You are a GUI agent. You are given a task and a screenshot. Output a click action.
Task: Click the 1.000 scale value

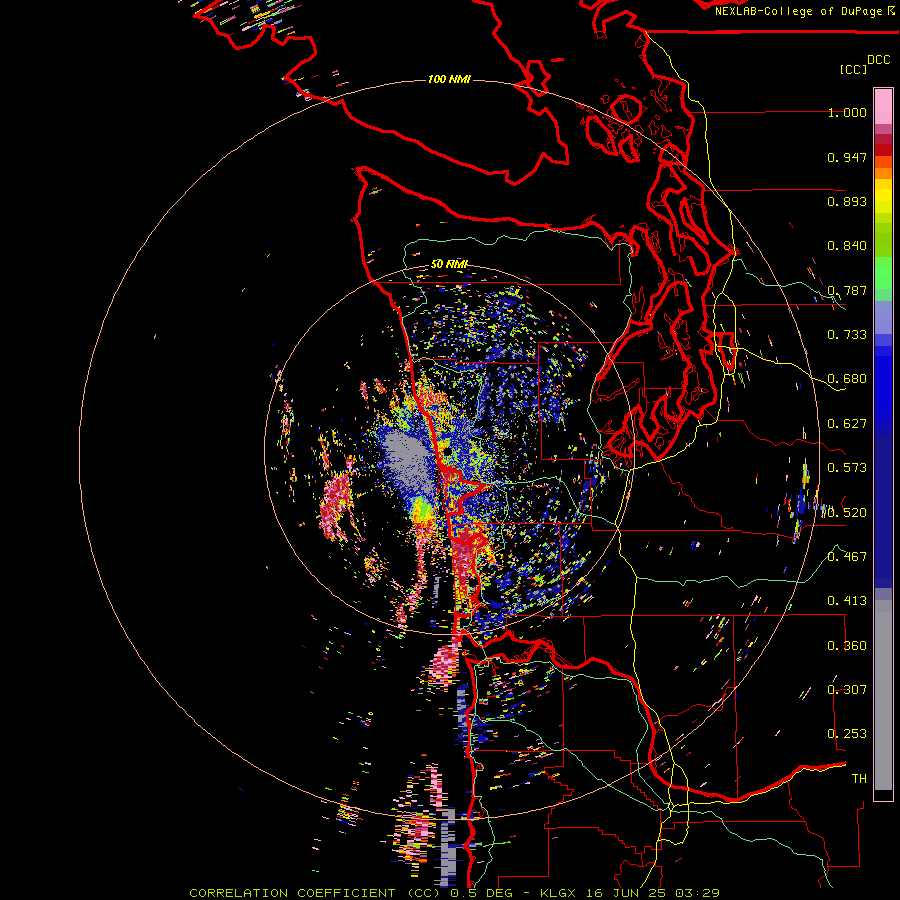click(847, 112)
